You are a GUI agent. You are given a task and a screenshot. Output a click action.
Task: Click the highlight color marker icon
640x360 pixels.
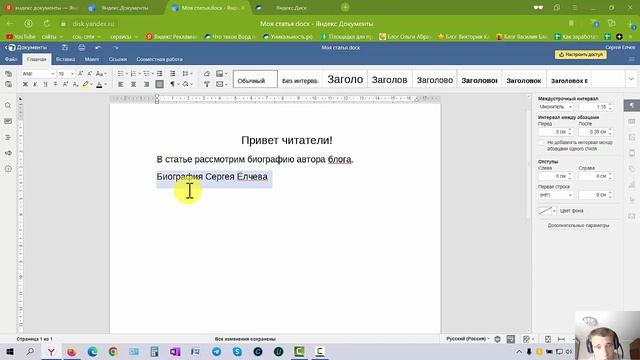[x=85, y=84]
